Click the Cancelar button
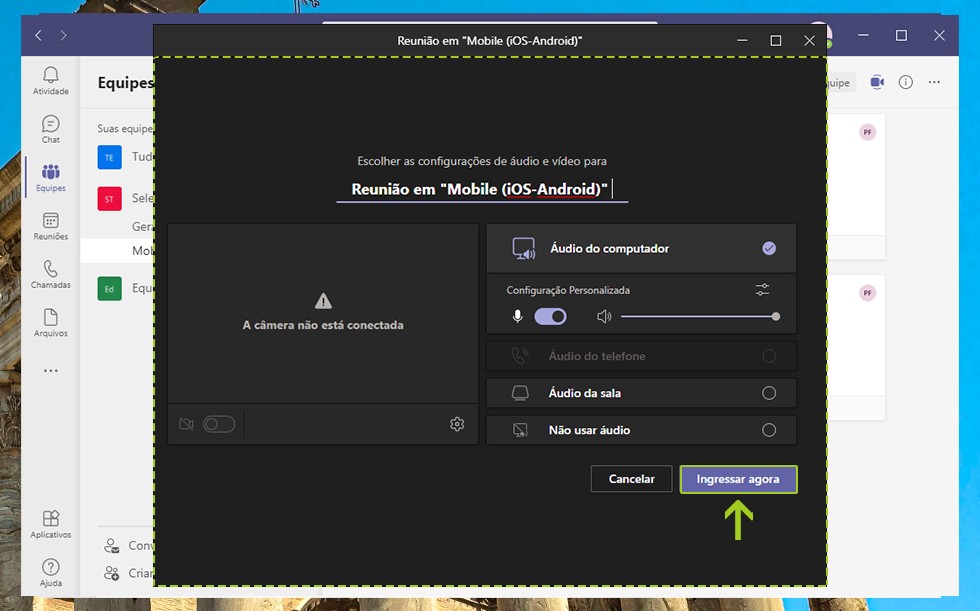 click(631, 479)
